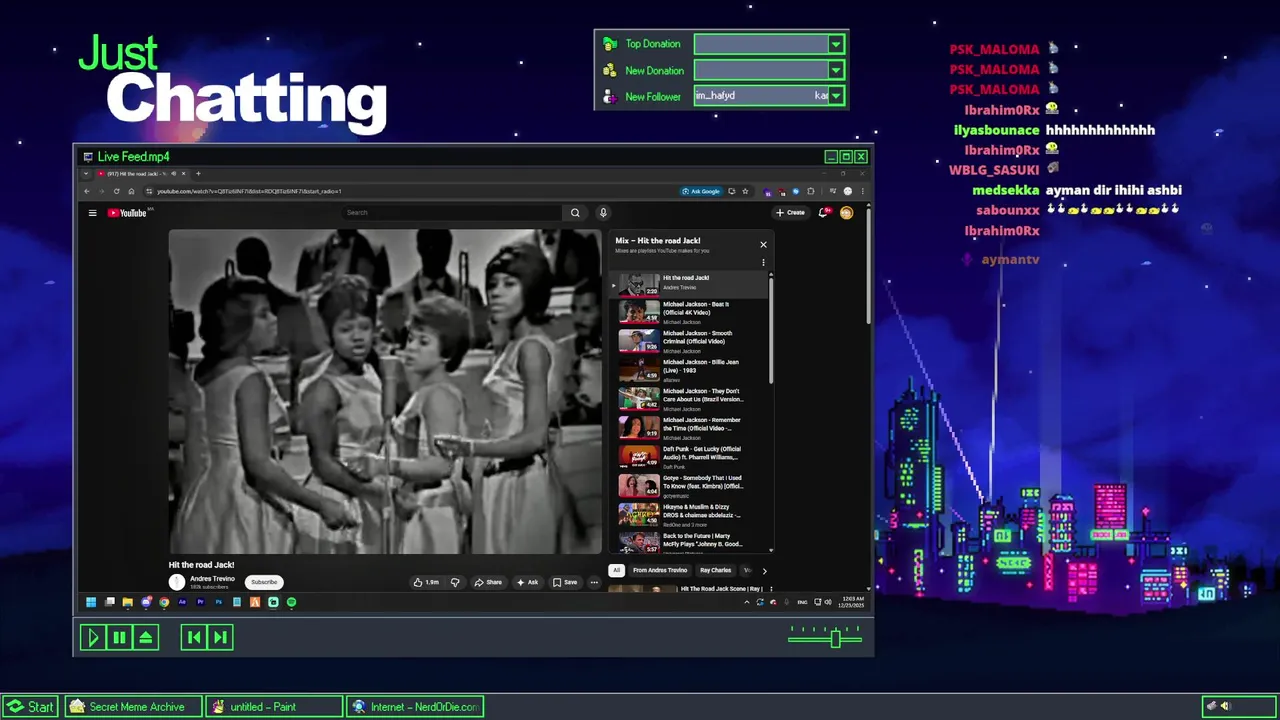Open Internet - NerdOrDie.com from the taskbar
1280x720 pixels.
[x=415, y=707]
